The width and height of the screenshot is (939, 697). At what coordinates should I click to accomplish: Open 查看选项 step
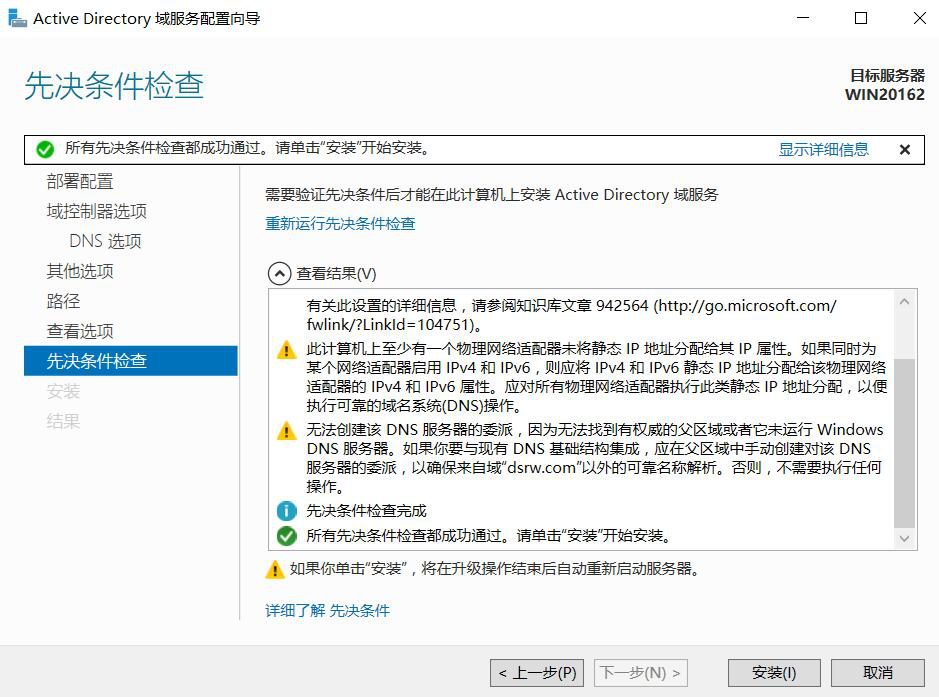tap(80, 331)
